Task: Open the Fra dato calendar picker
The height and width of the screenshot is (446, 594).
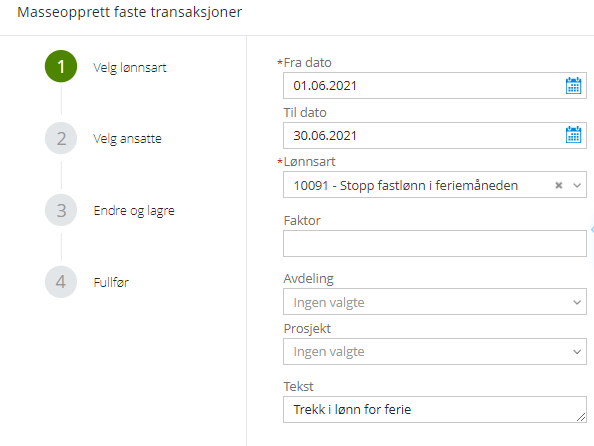Action: (573, 86)
